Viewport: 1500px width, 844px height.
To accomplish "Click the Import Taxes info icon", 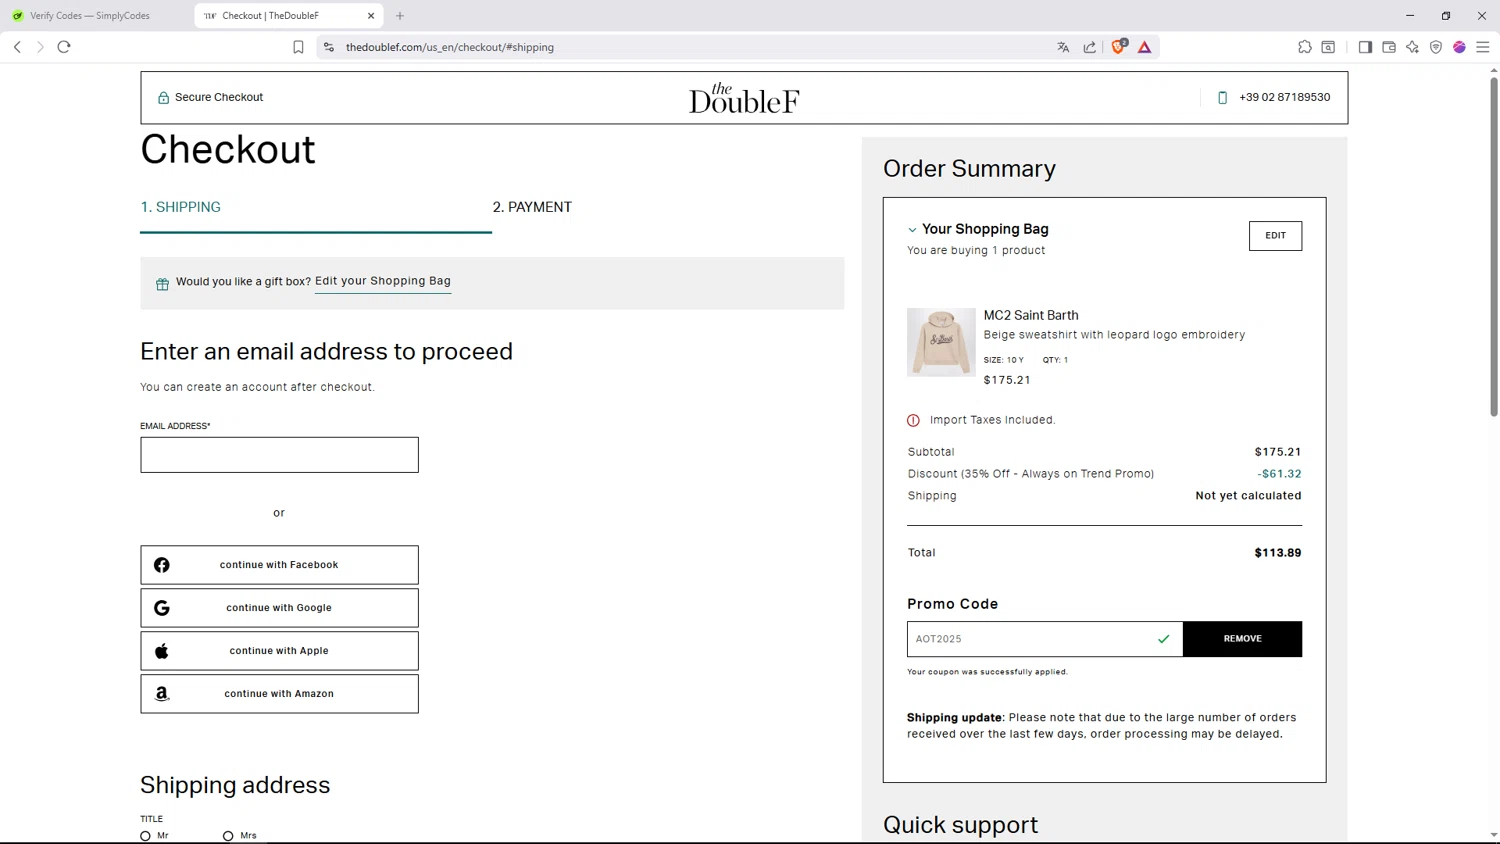I will pyautogui.click(x=913, y=420).
